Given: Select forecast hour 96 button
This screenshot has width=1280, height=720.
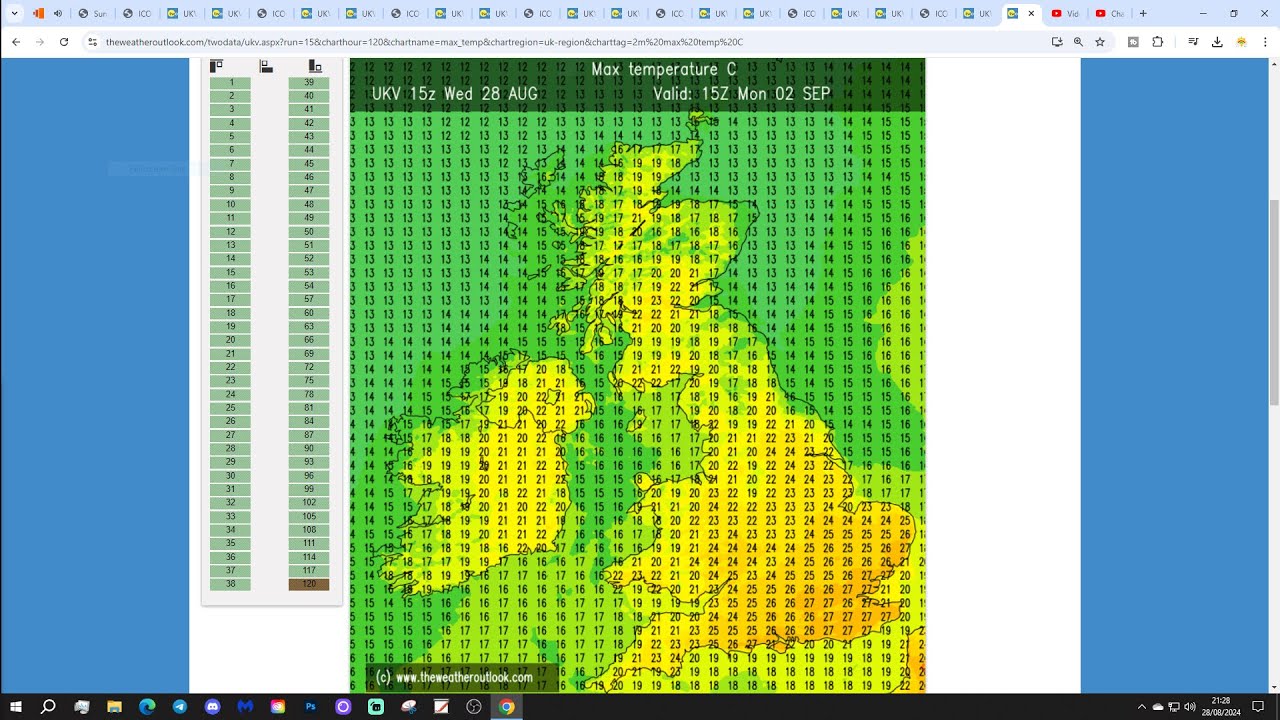Looking at the screenshot, I should [309, 476].
